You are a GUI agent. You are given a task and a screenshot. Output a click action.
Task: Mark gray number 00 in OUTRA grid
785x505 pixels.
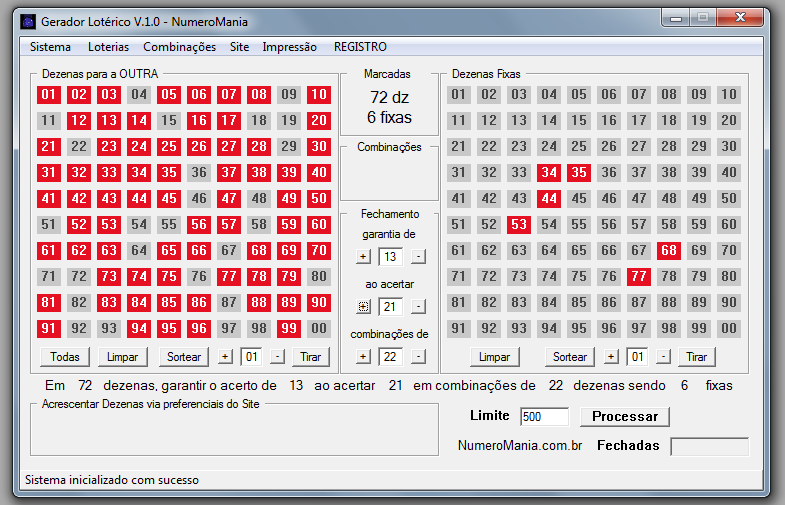319,329
